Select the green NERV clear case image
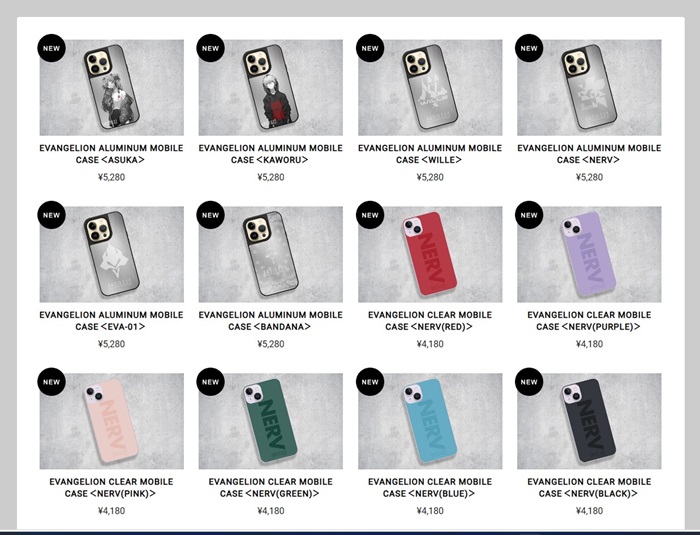 (x=271, y=421)
